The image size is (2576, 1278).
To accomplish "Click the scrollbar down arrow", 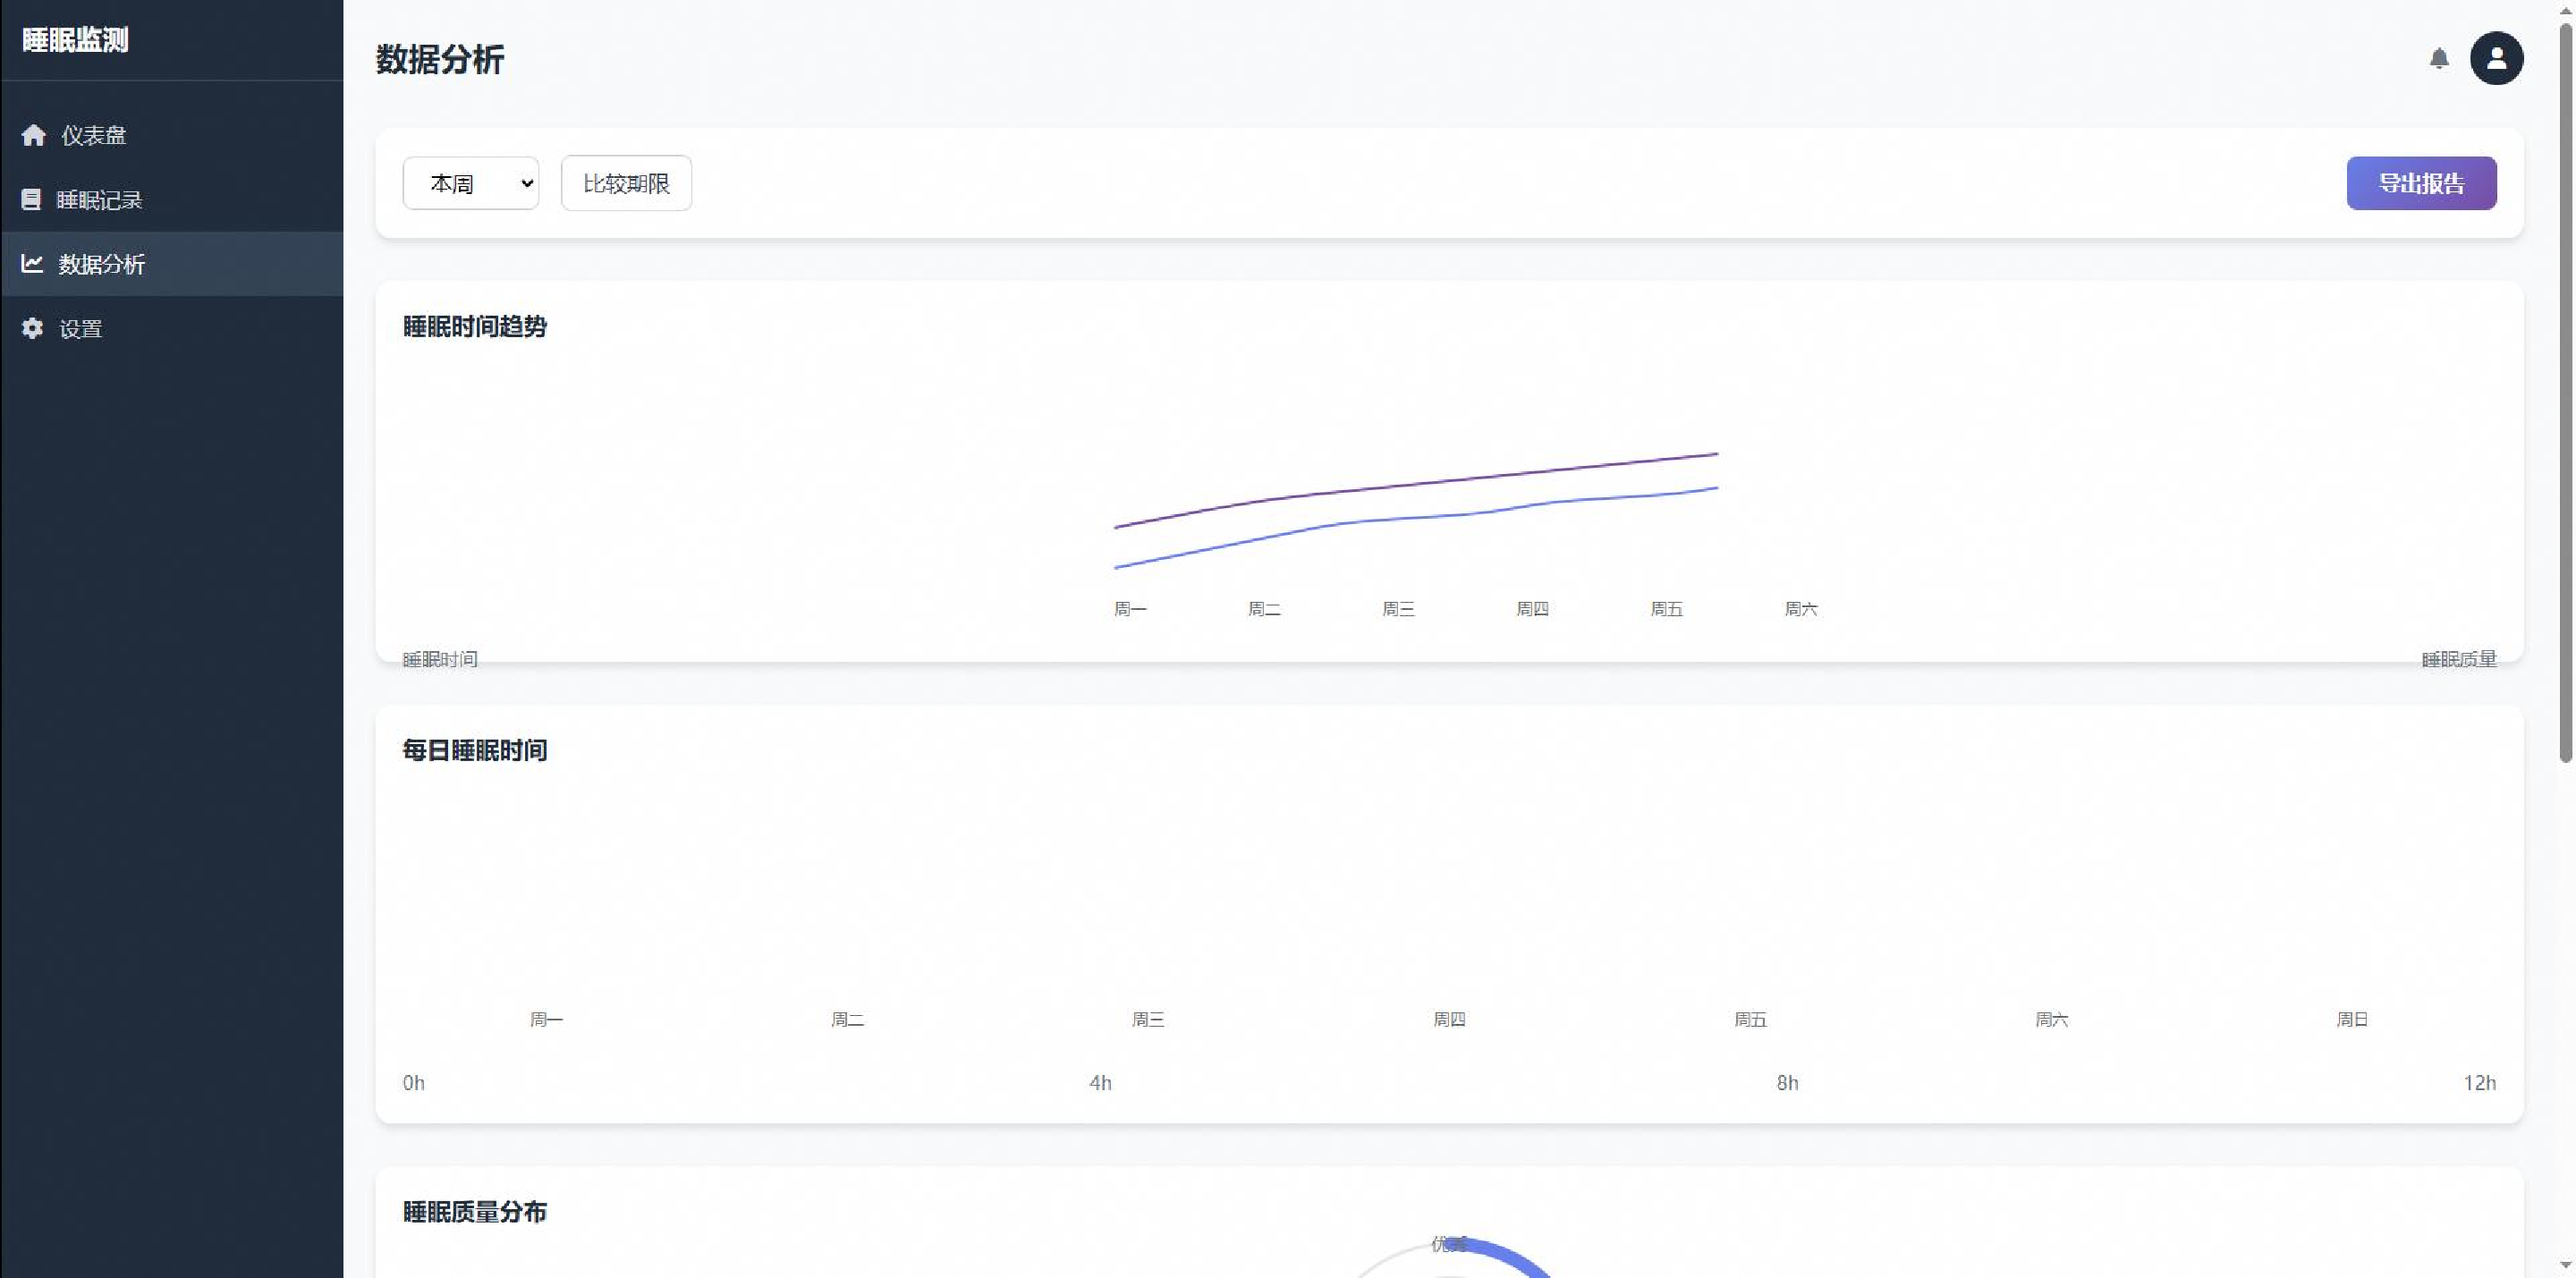I will pos(2566,1268).
